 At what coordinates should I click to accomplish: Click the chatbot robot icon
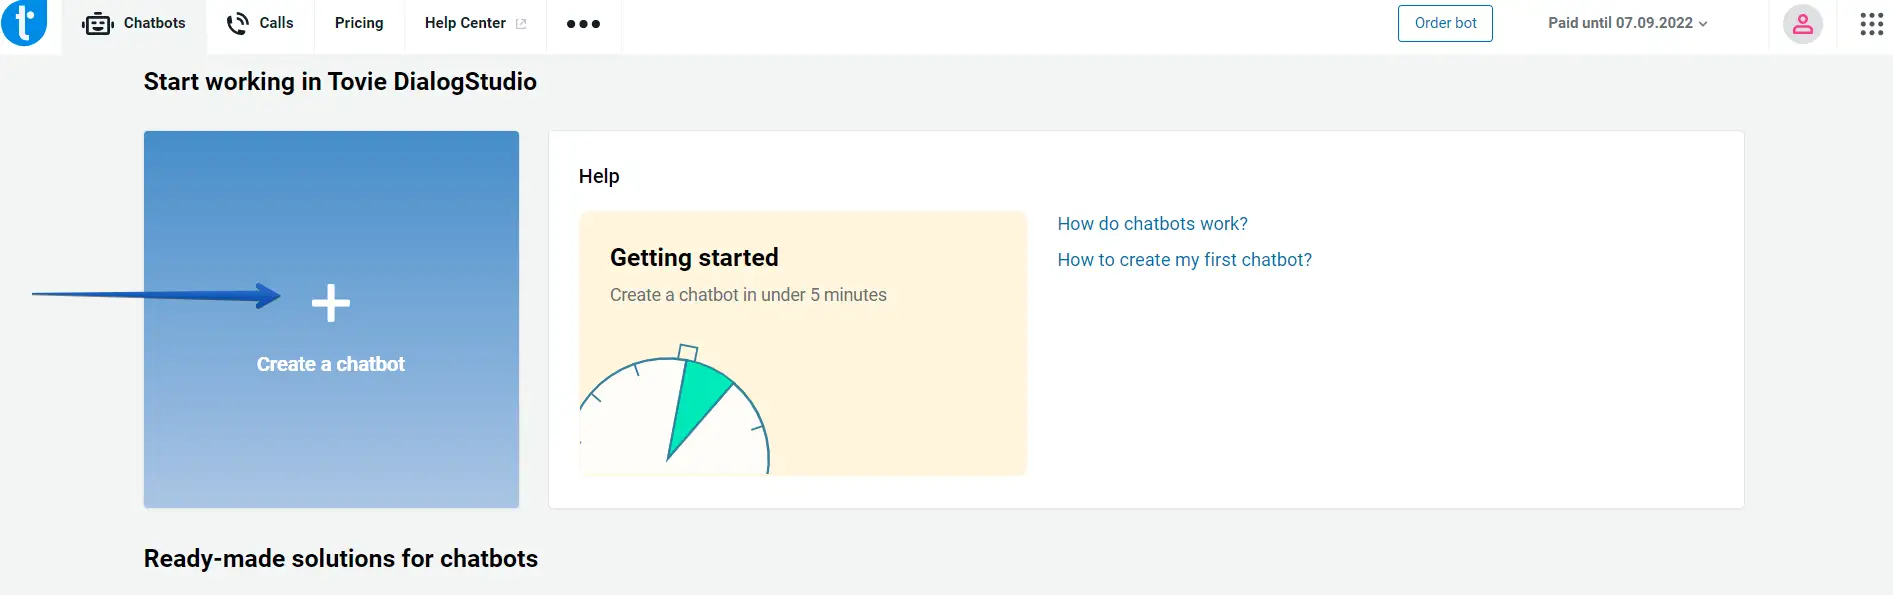98,24
